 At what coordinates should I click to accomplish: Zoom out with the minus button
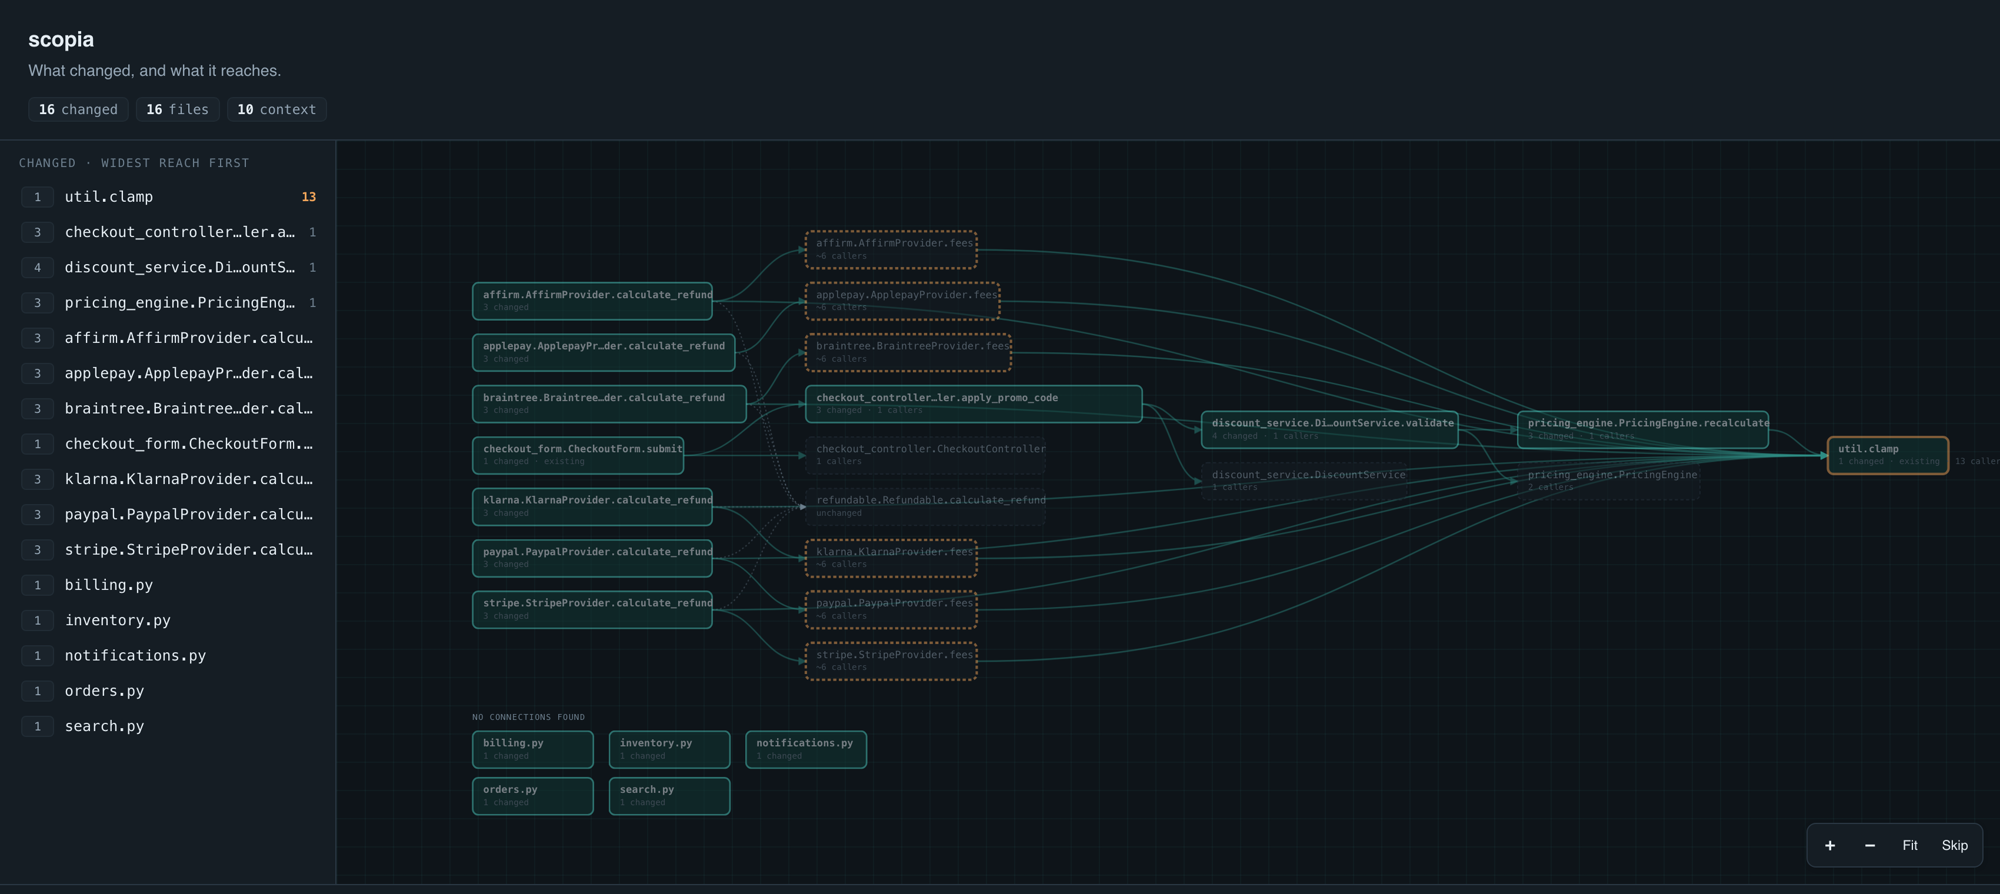1870,846
